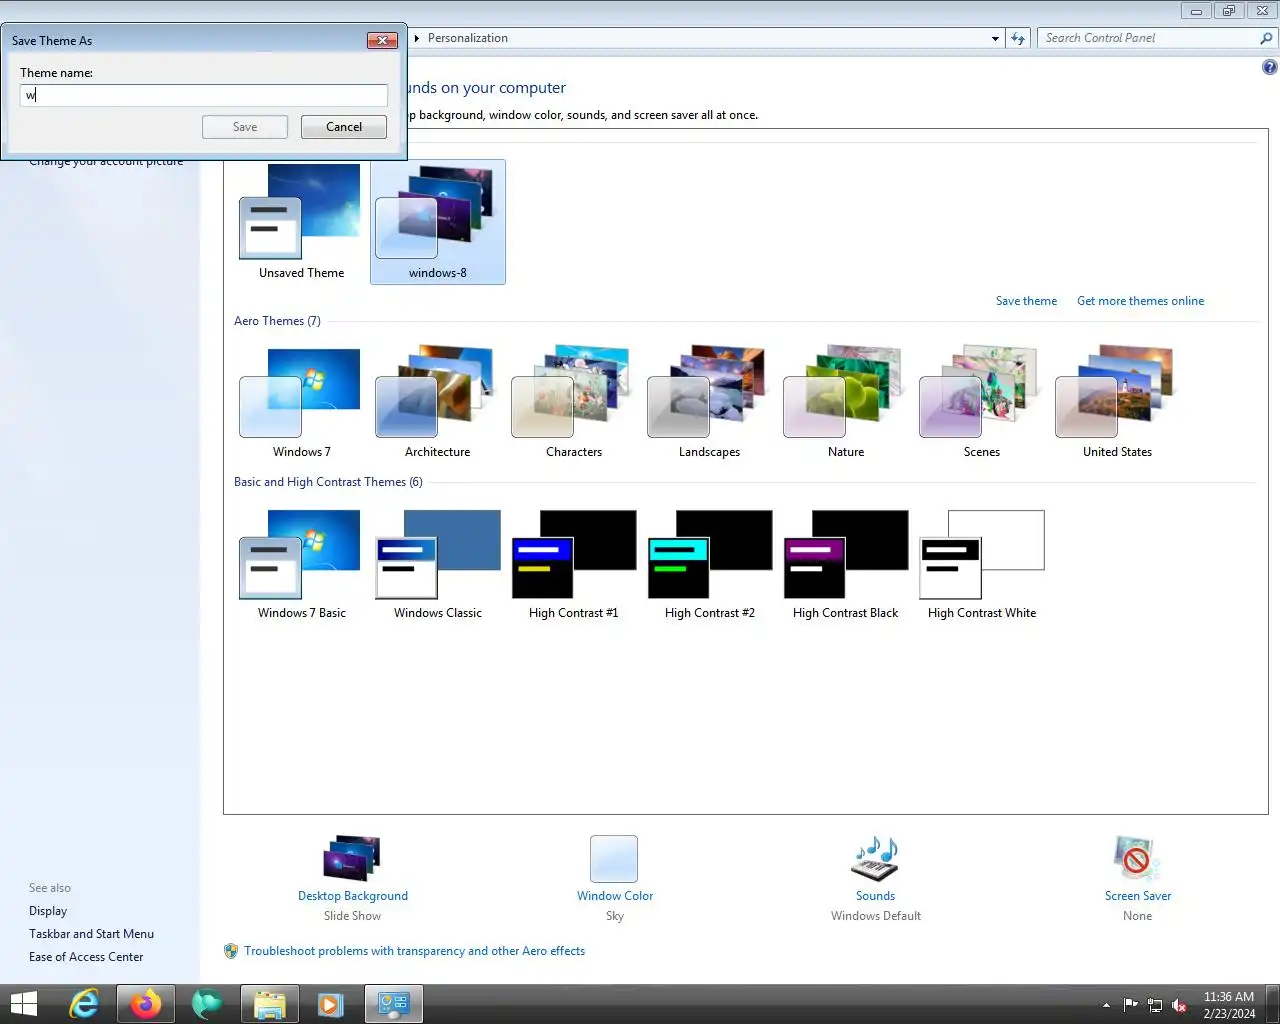Open the Help question mark icon
Screen dimensions: 1280x1024
pyautogui.click(x=1269, y=67)
